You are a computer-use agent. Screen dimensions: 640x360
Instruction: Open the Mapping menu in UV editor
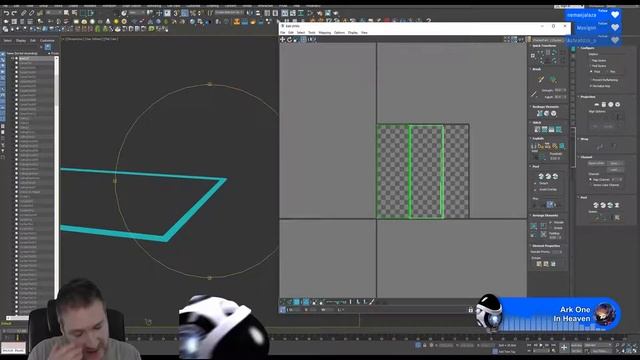[325, 33]
